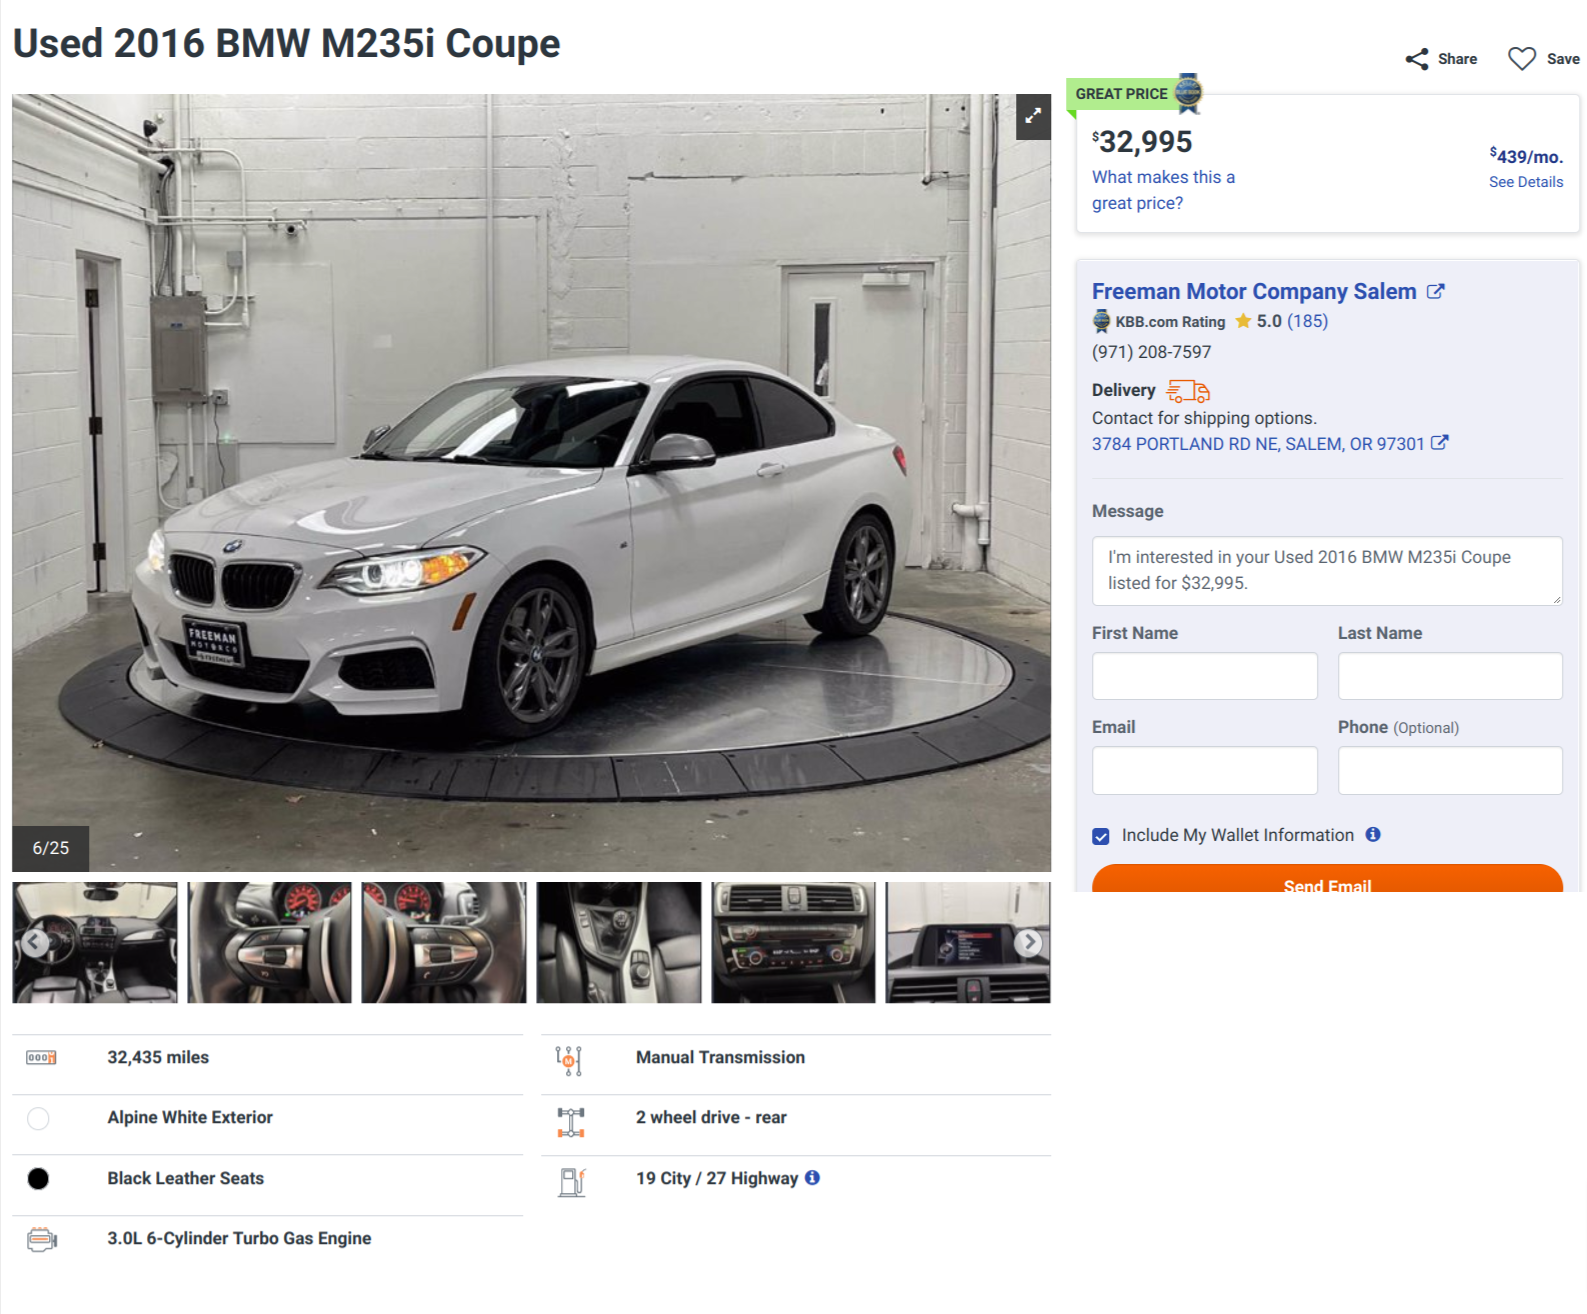Click See Details for monthly payment
The height and width of the screenshot is (1314, 1587).
click(1525, 182)
